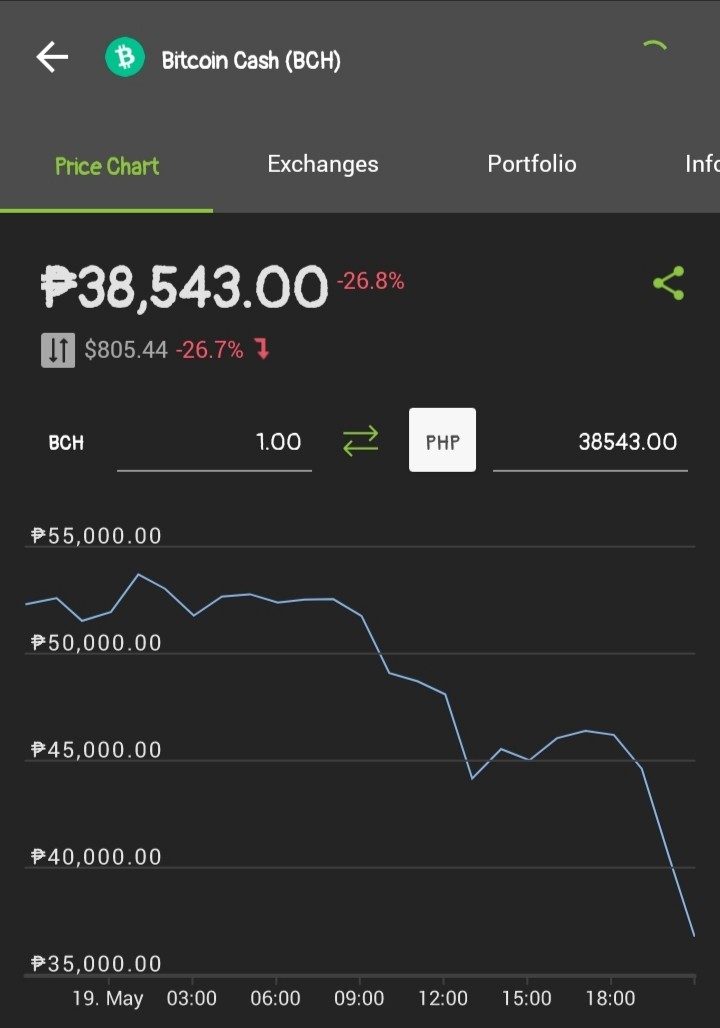Select the Price Chart tab

(107, 166)
